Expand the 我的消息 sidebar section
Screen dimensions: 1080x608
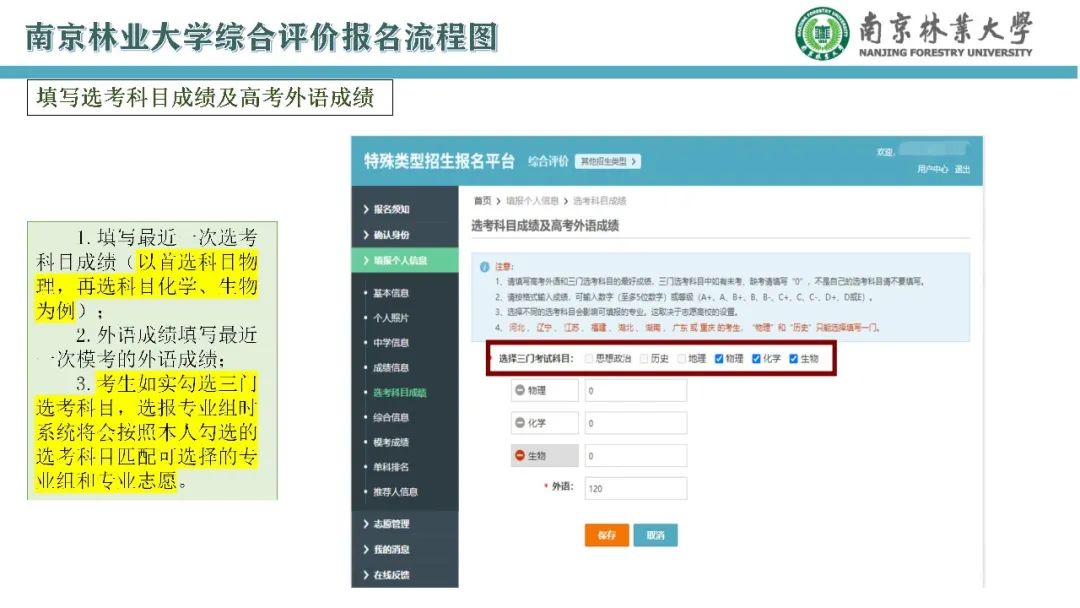[x=391, y=549]
